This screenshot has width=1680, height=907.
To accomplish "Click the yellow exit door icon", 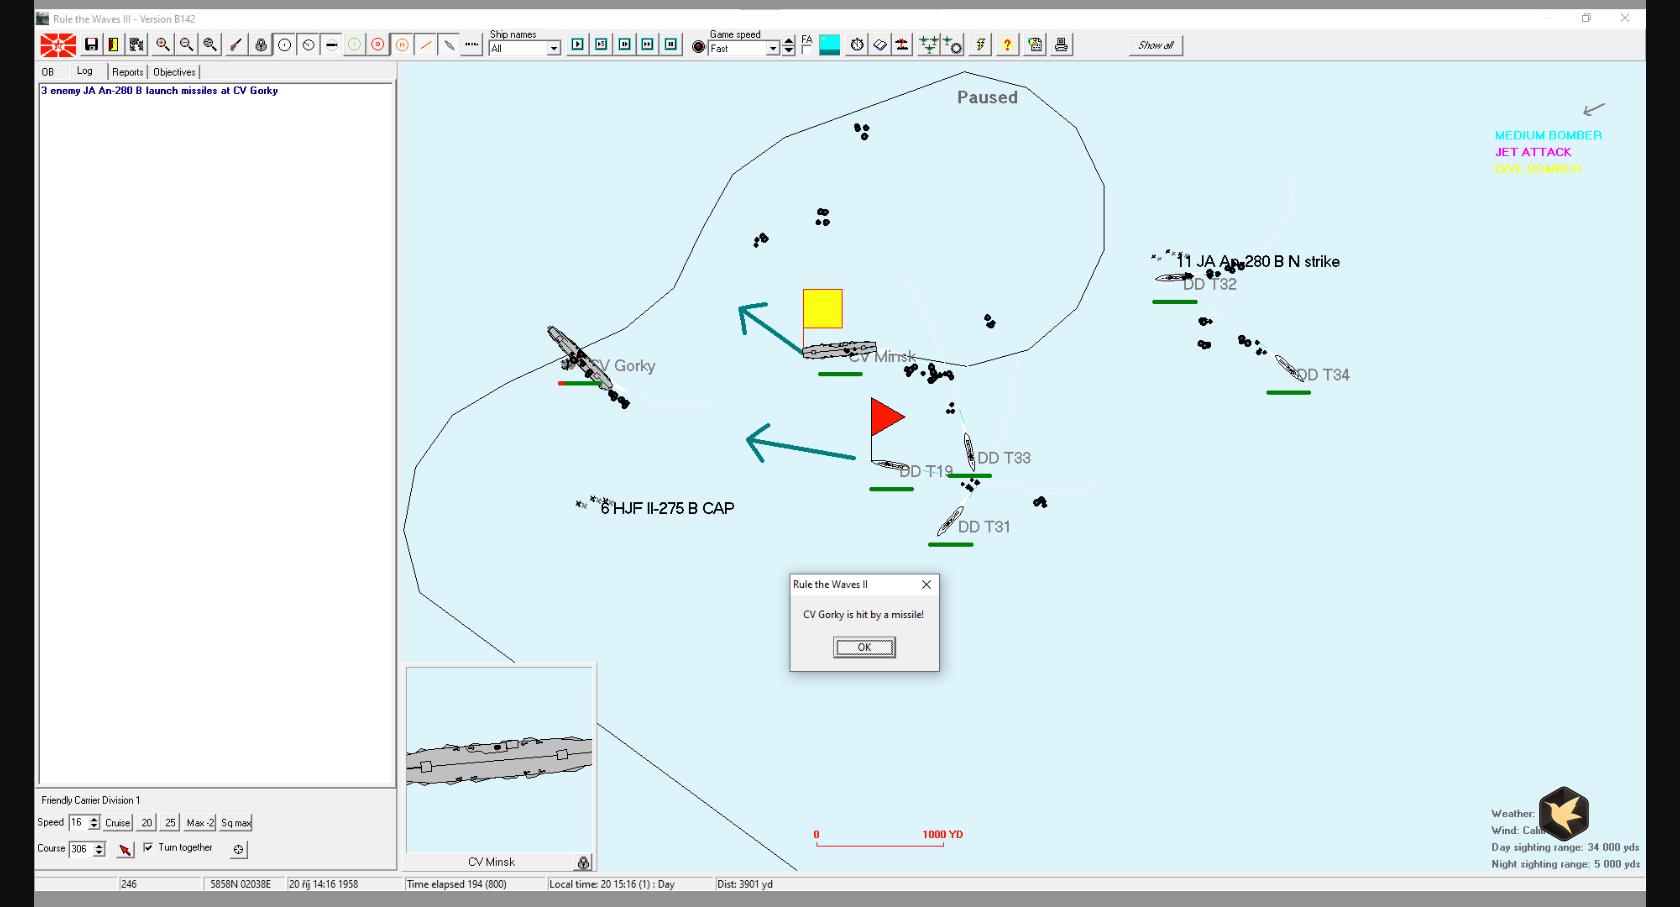I will coord(114,45).
